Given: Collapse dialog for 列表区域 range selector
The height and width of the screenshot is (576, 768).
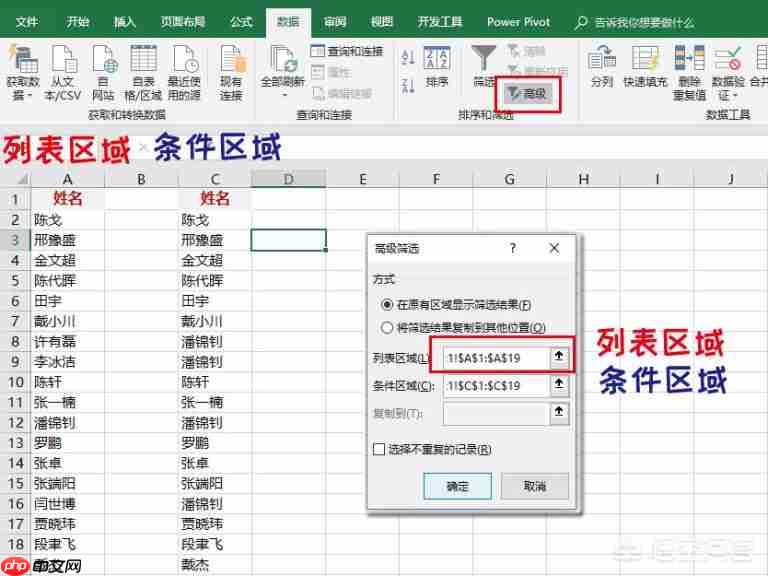Looking at the screenshot, I should [x=559, y=358].
